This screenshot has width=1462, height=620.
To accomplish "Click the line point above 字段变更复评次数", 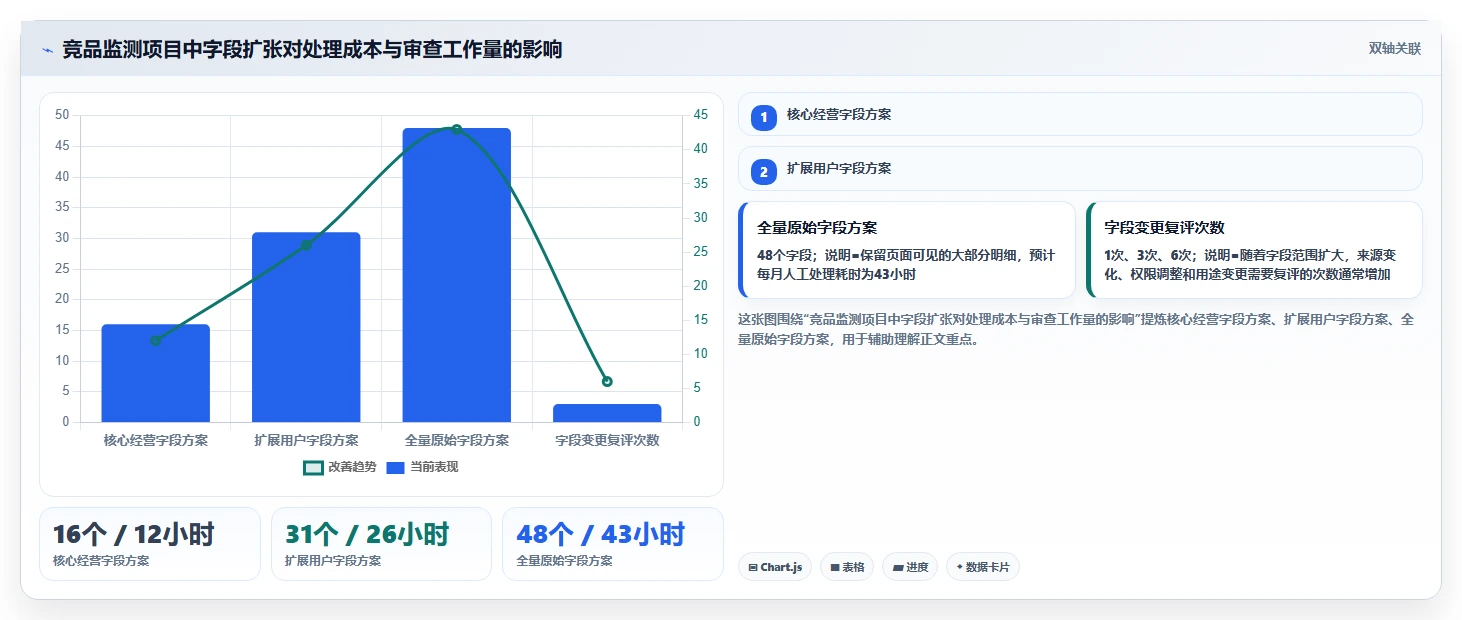I will tap(607, 381).
